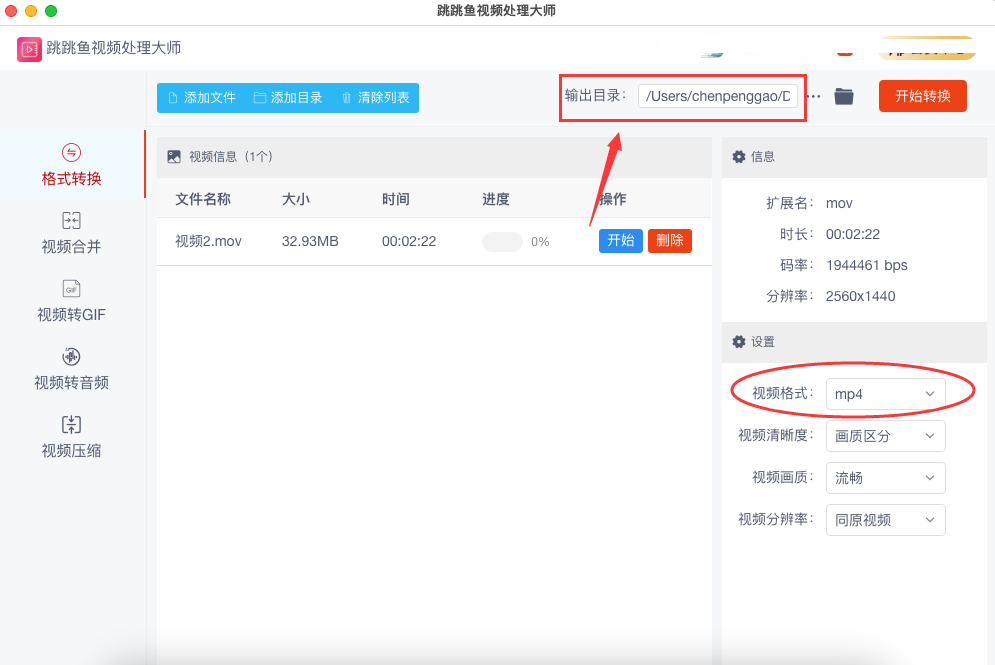Click the 添加文件 button
995x665 pixels.
coord(201,98)
